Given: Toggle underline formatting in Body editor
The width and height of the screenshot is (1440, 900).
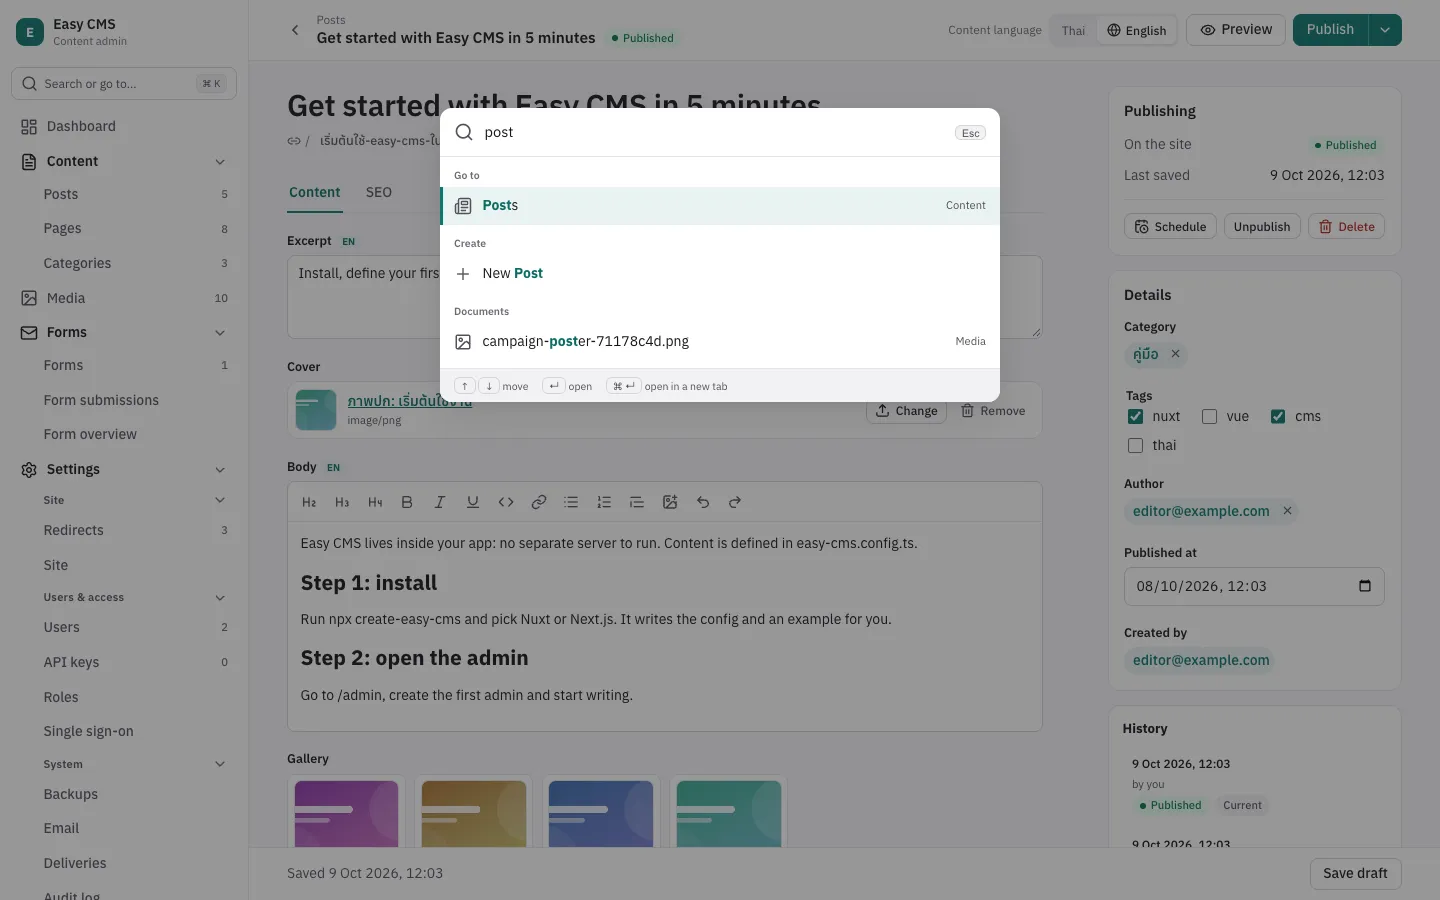Looking at the screenshot, I should tap(473, 502).
